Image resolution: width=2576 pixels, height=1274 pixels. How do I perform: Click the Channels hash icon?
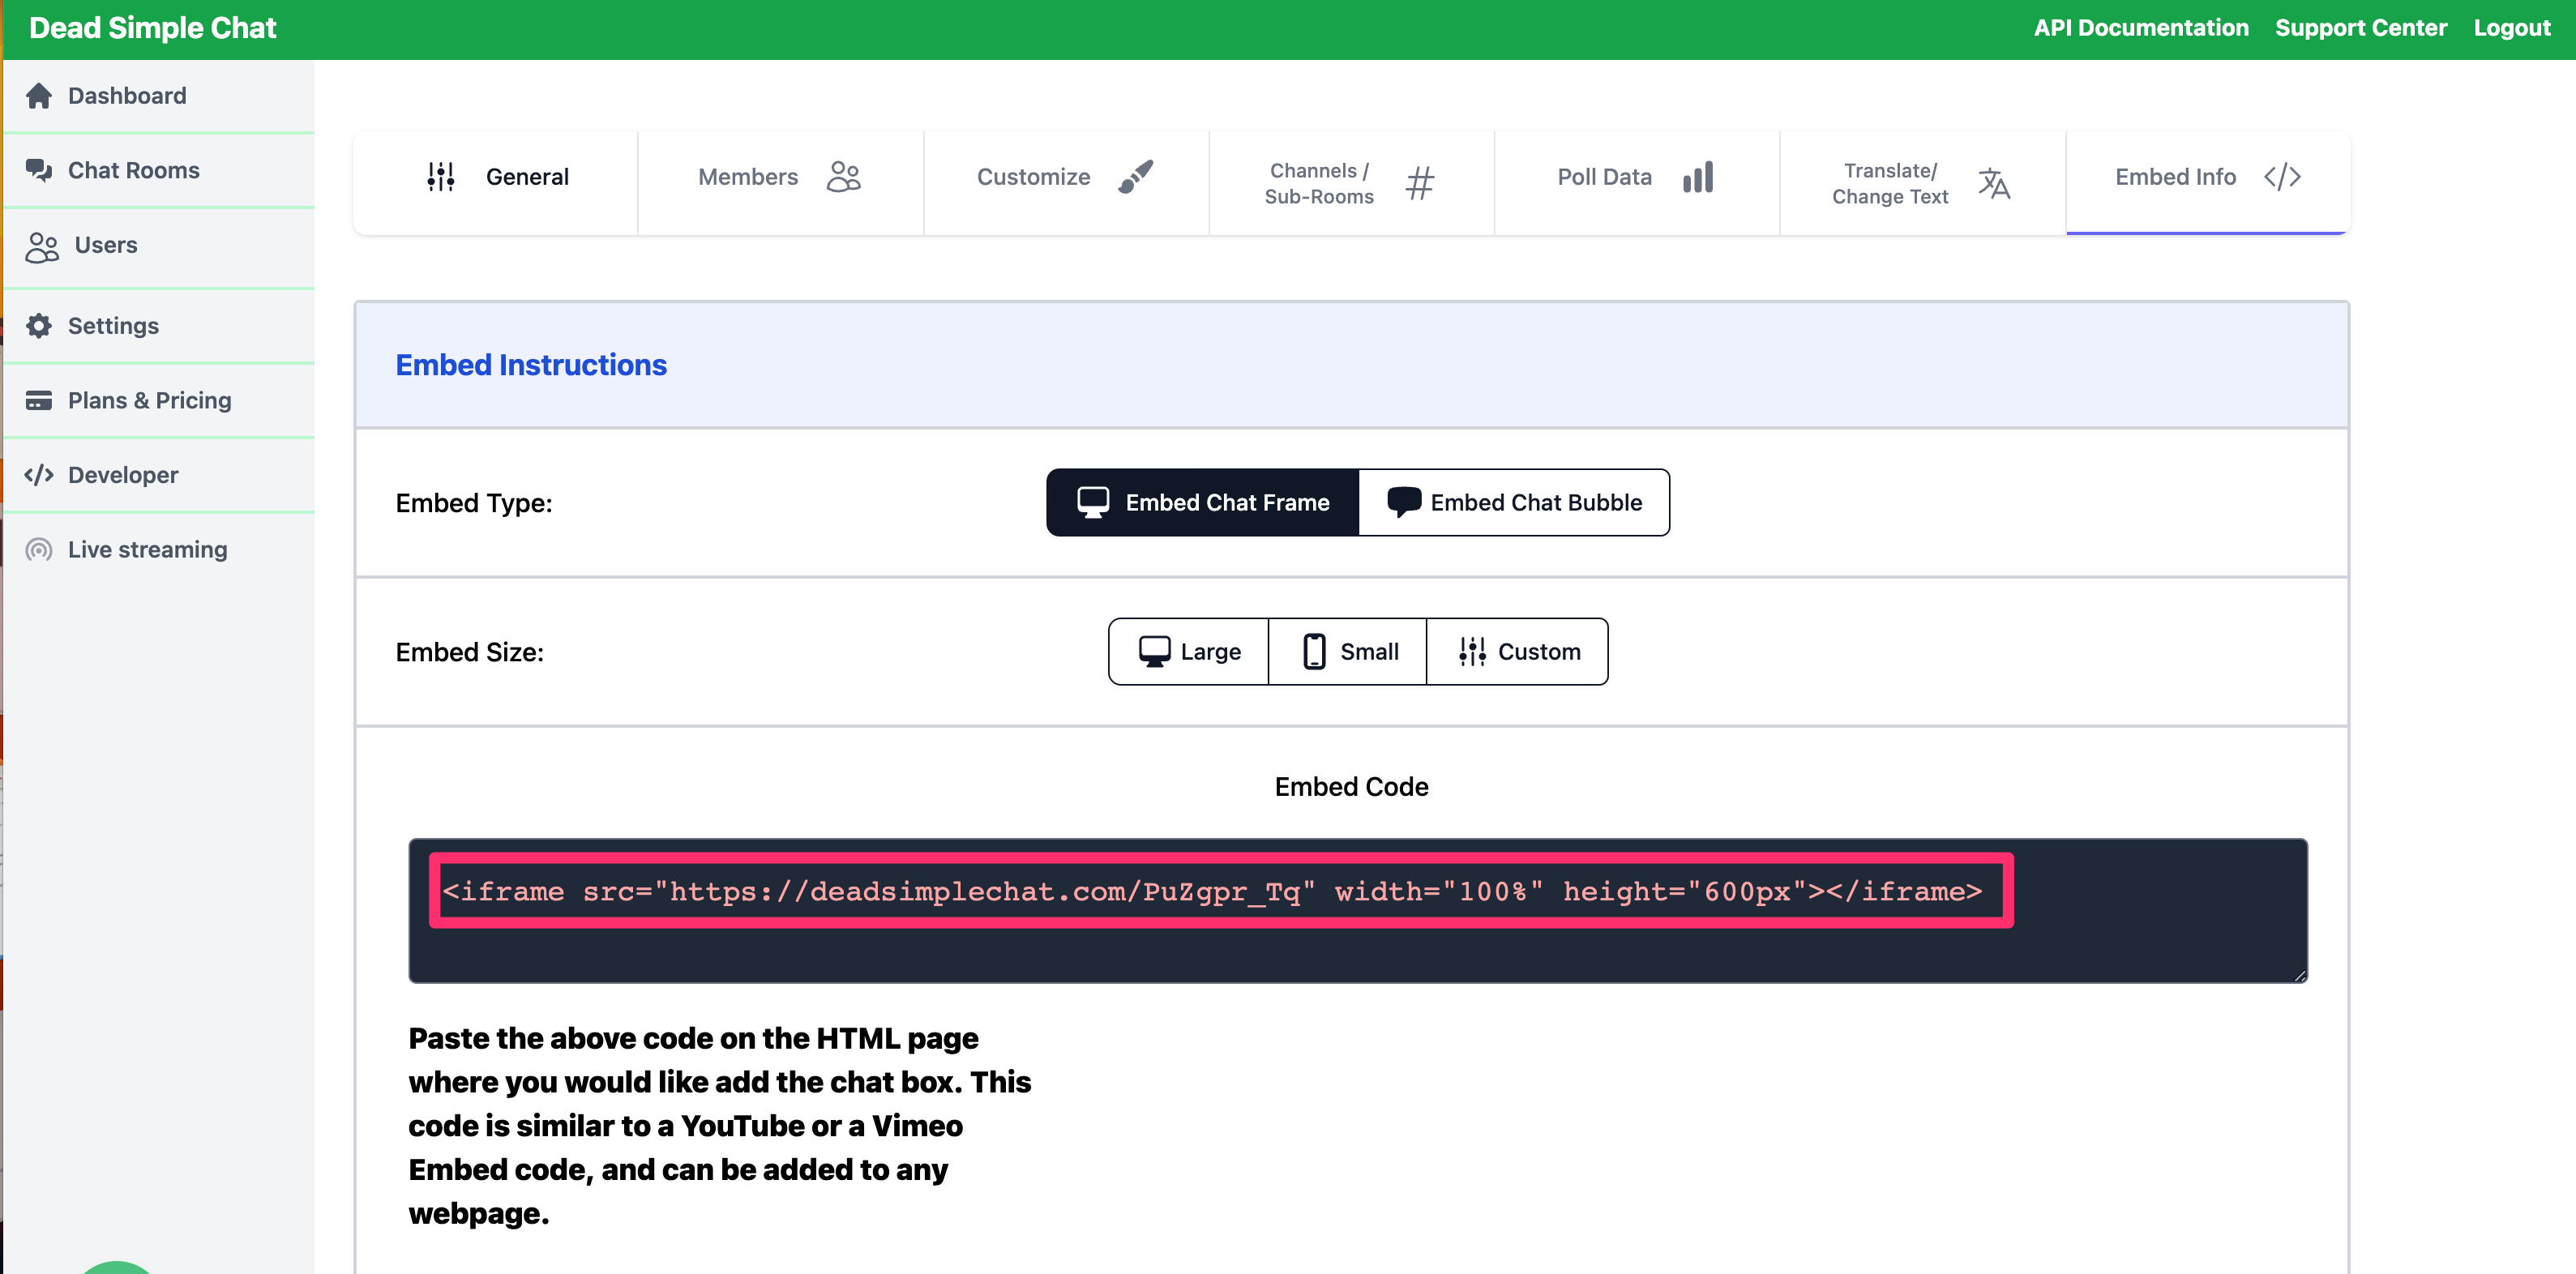pos(1420,183)
